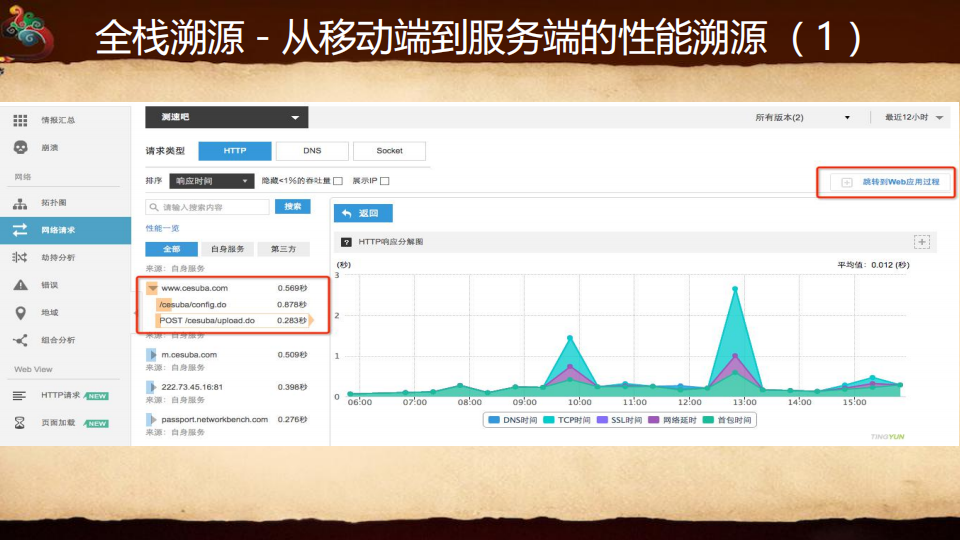Click the 0.509秒 value of m.cesuba.com
Screen dimensions: 960x540
tap(292, 354)
